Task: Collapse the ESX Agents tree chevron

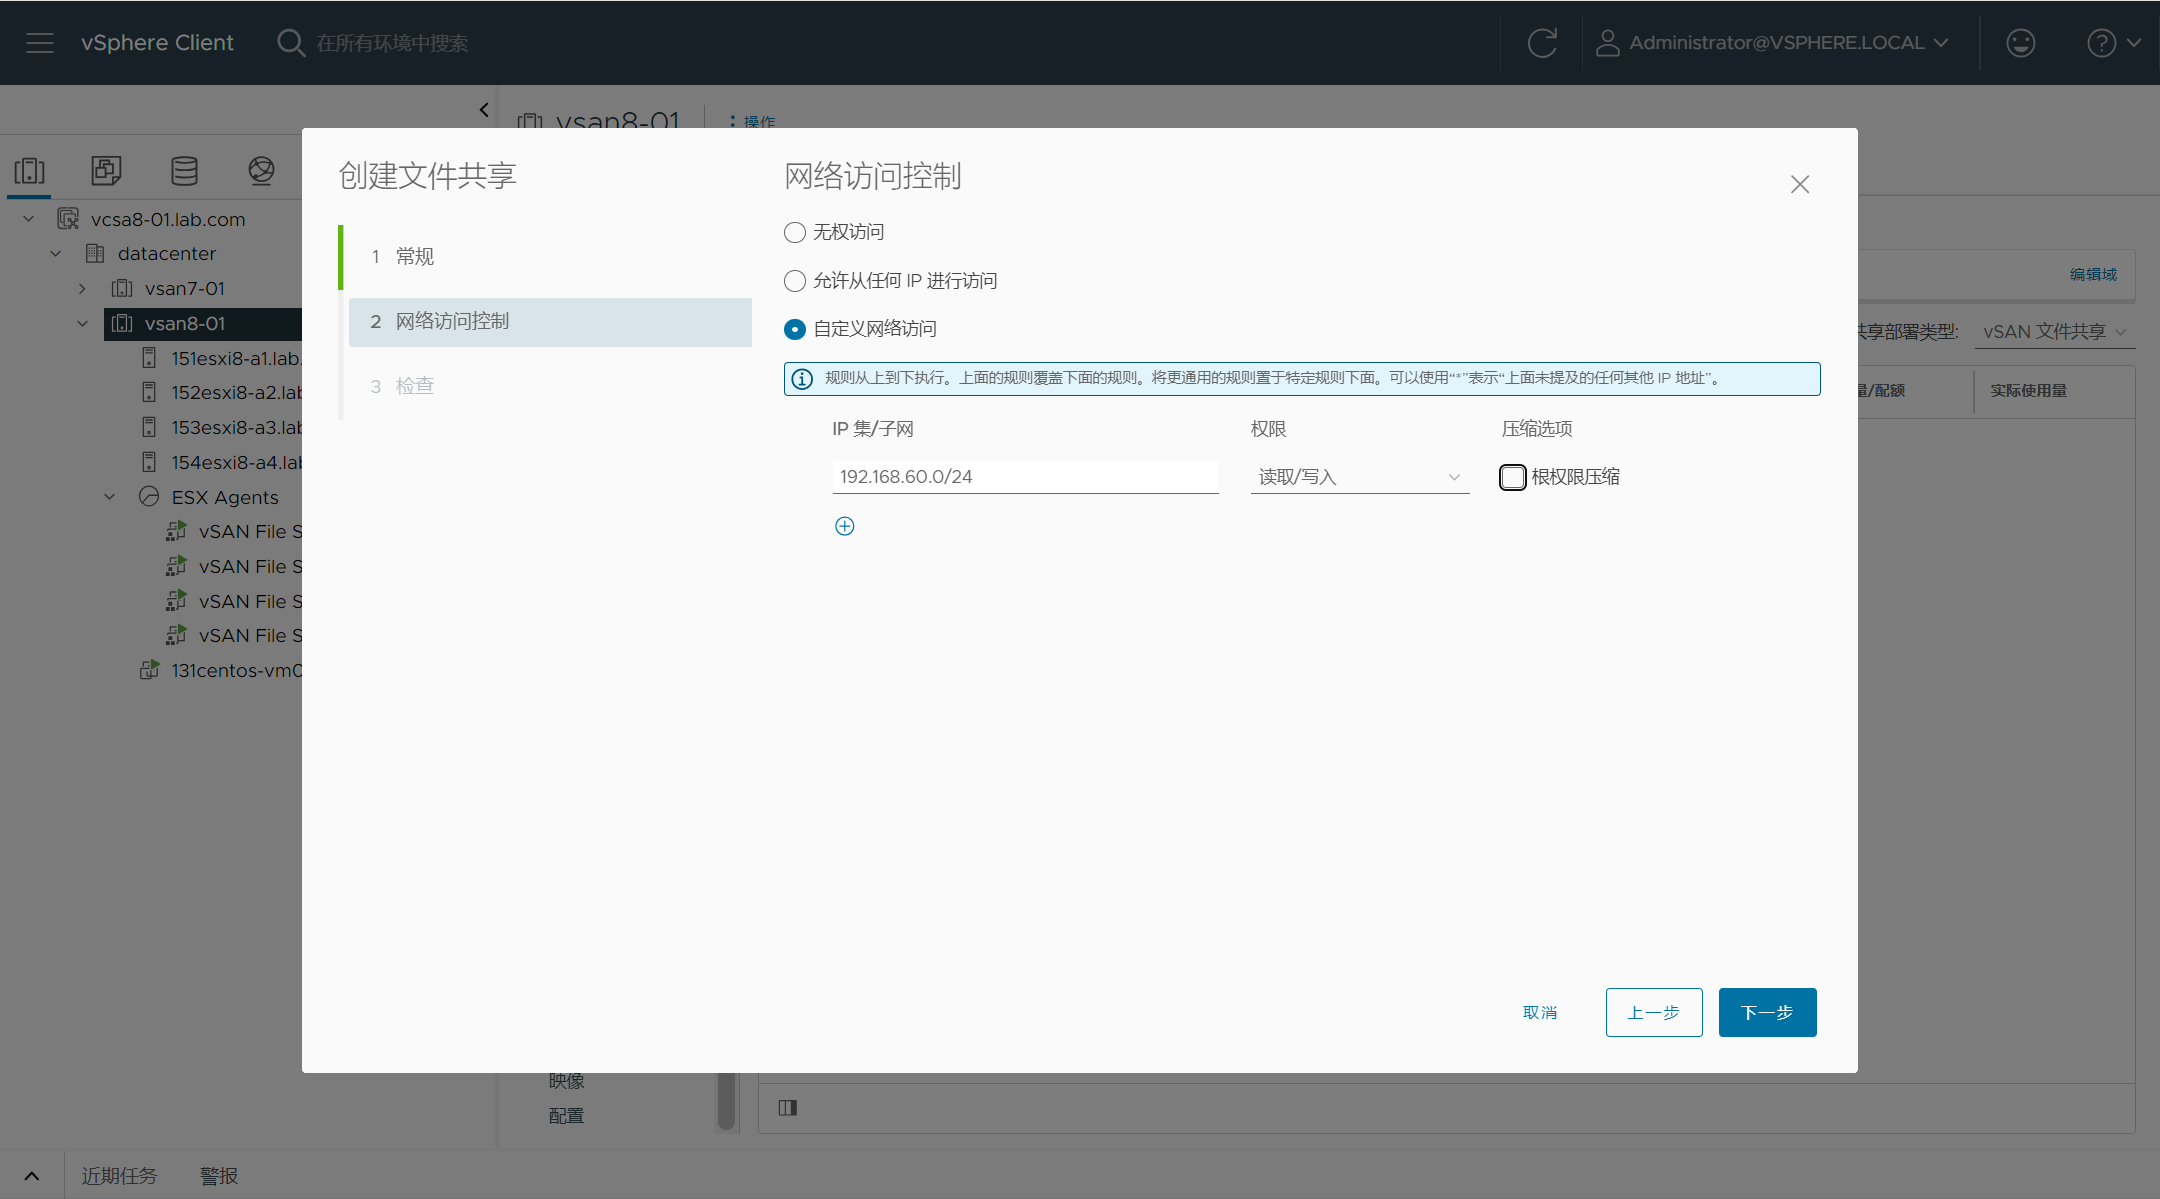Action: pyautogui.click(x=110, y=497)
